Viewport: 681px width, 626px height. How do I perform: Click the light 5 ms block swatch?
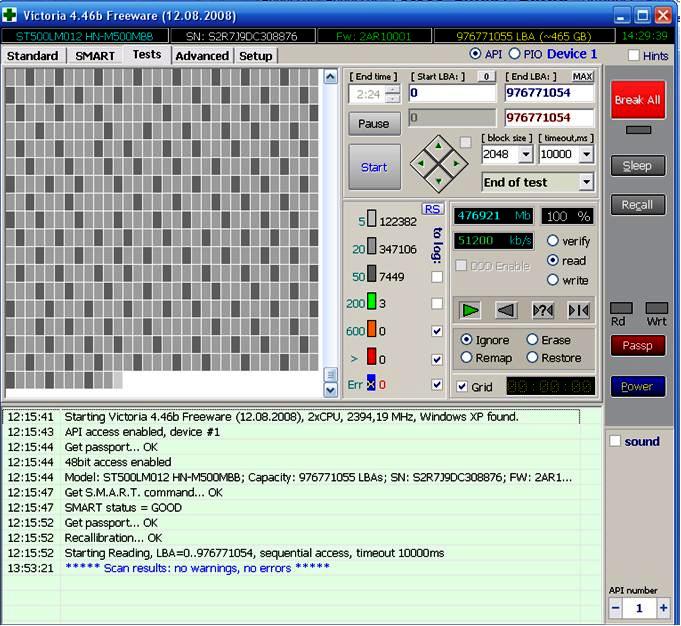(x=371, y=219)
